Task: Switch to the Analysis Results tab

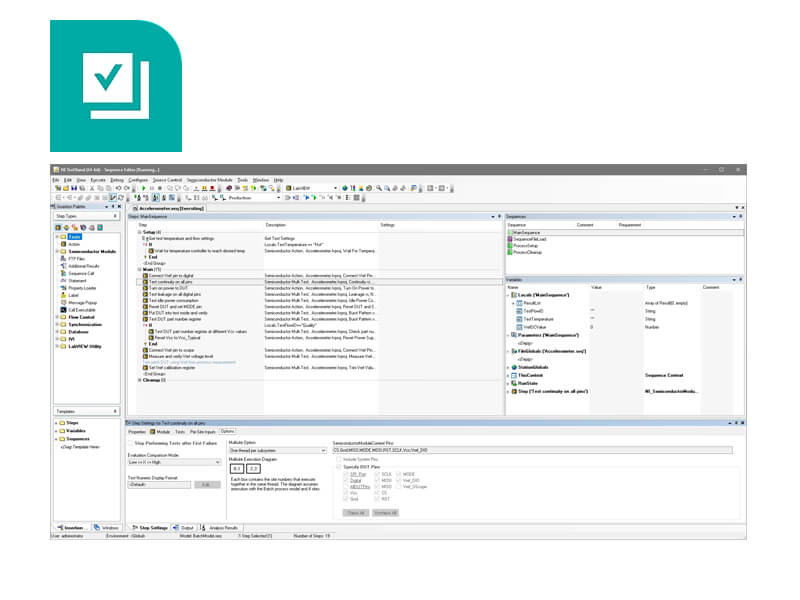Action: pyautogui.click(x=223, y=527)
